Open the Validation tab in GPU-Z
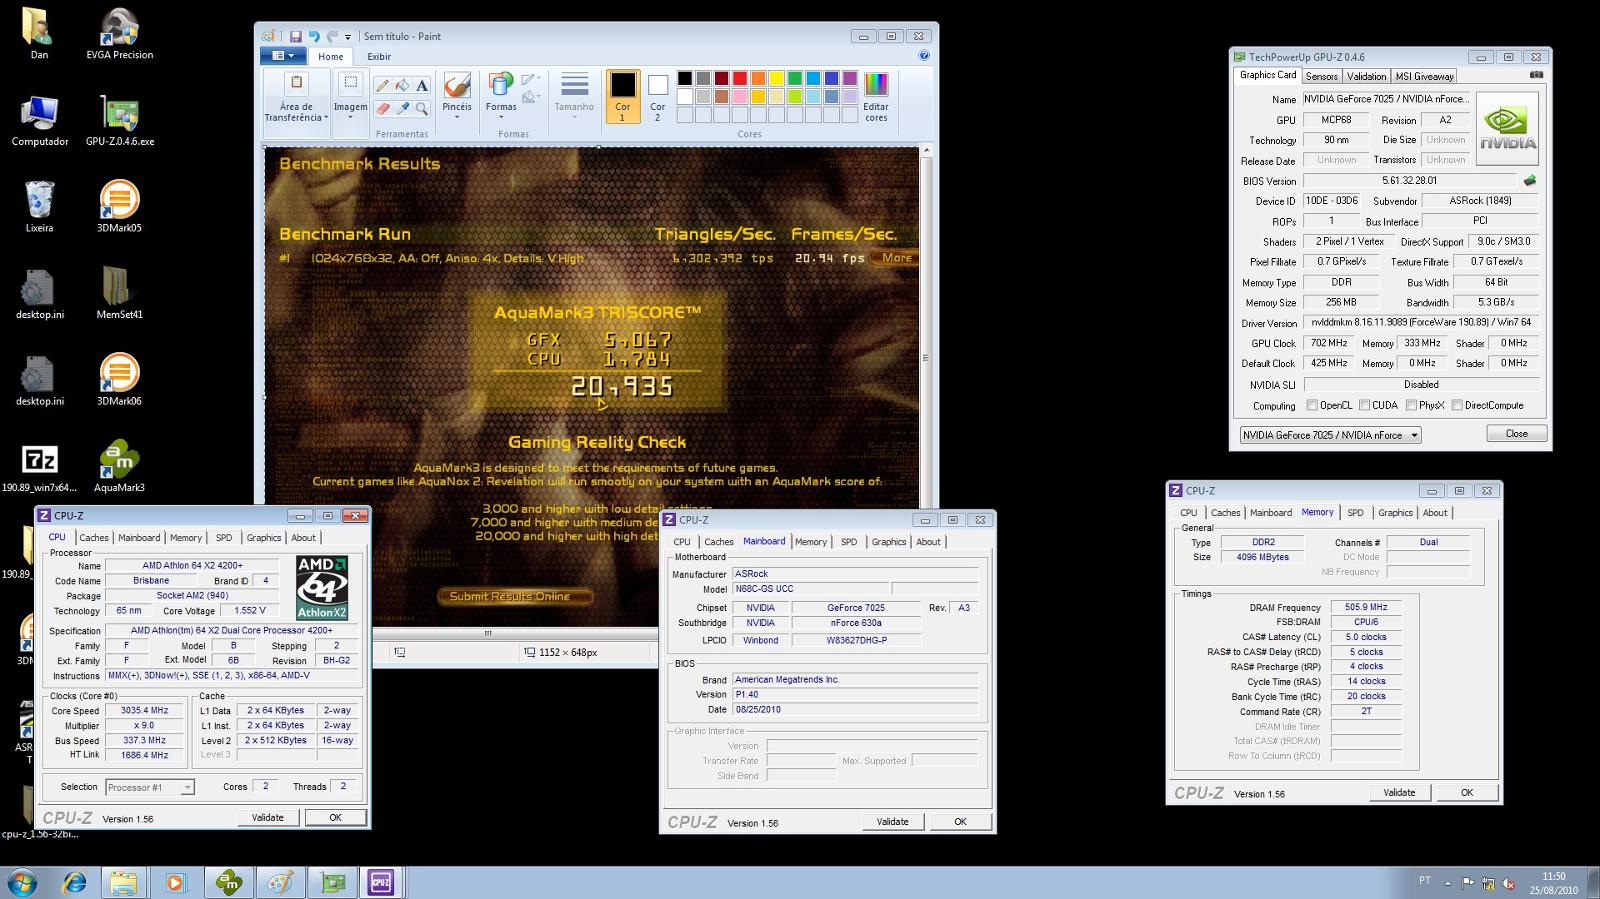The height and width of the screenshot is (899, 1600). [x=1366, y=76]
